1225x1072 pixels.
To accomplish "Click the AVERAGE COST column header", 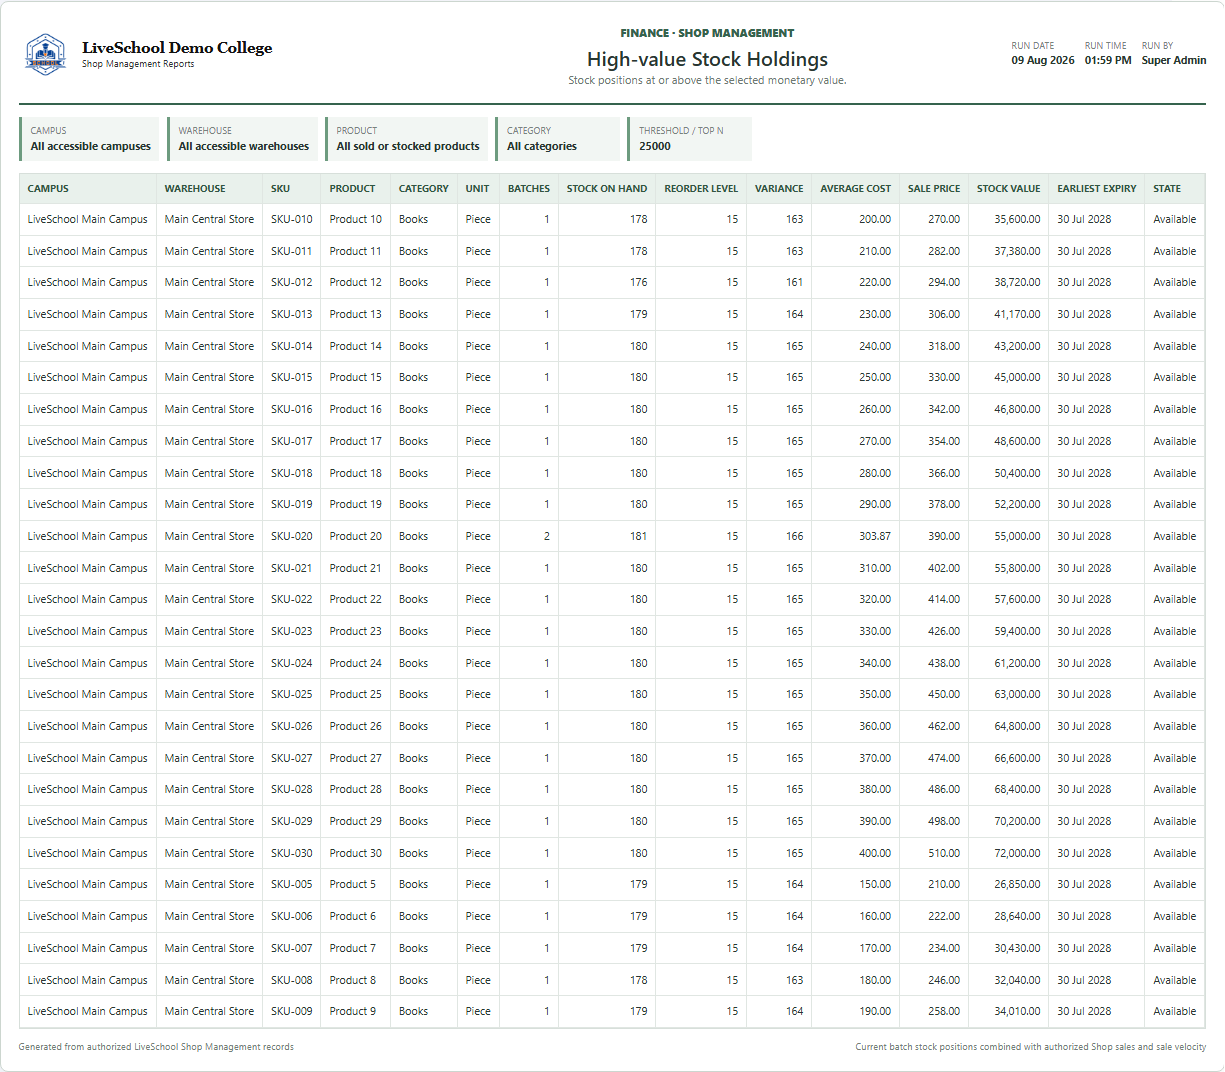I will 855,188.
